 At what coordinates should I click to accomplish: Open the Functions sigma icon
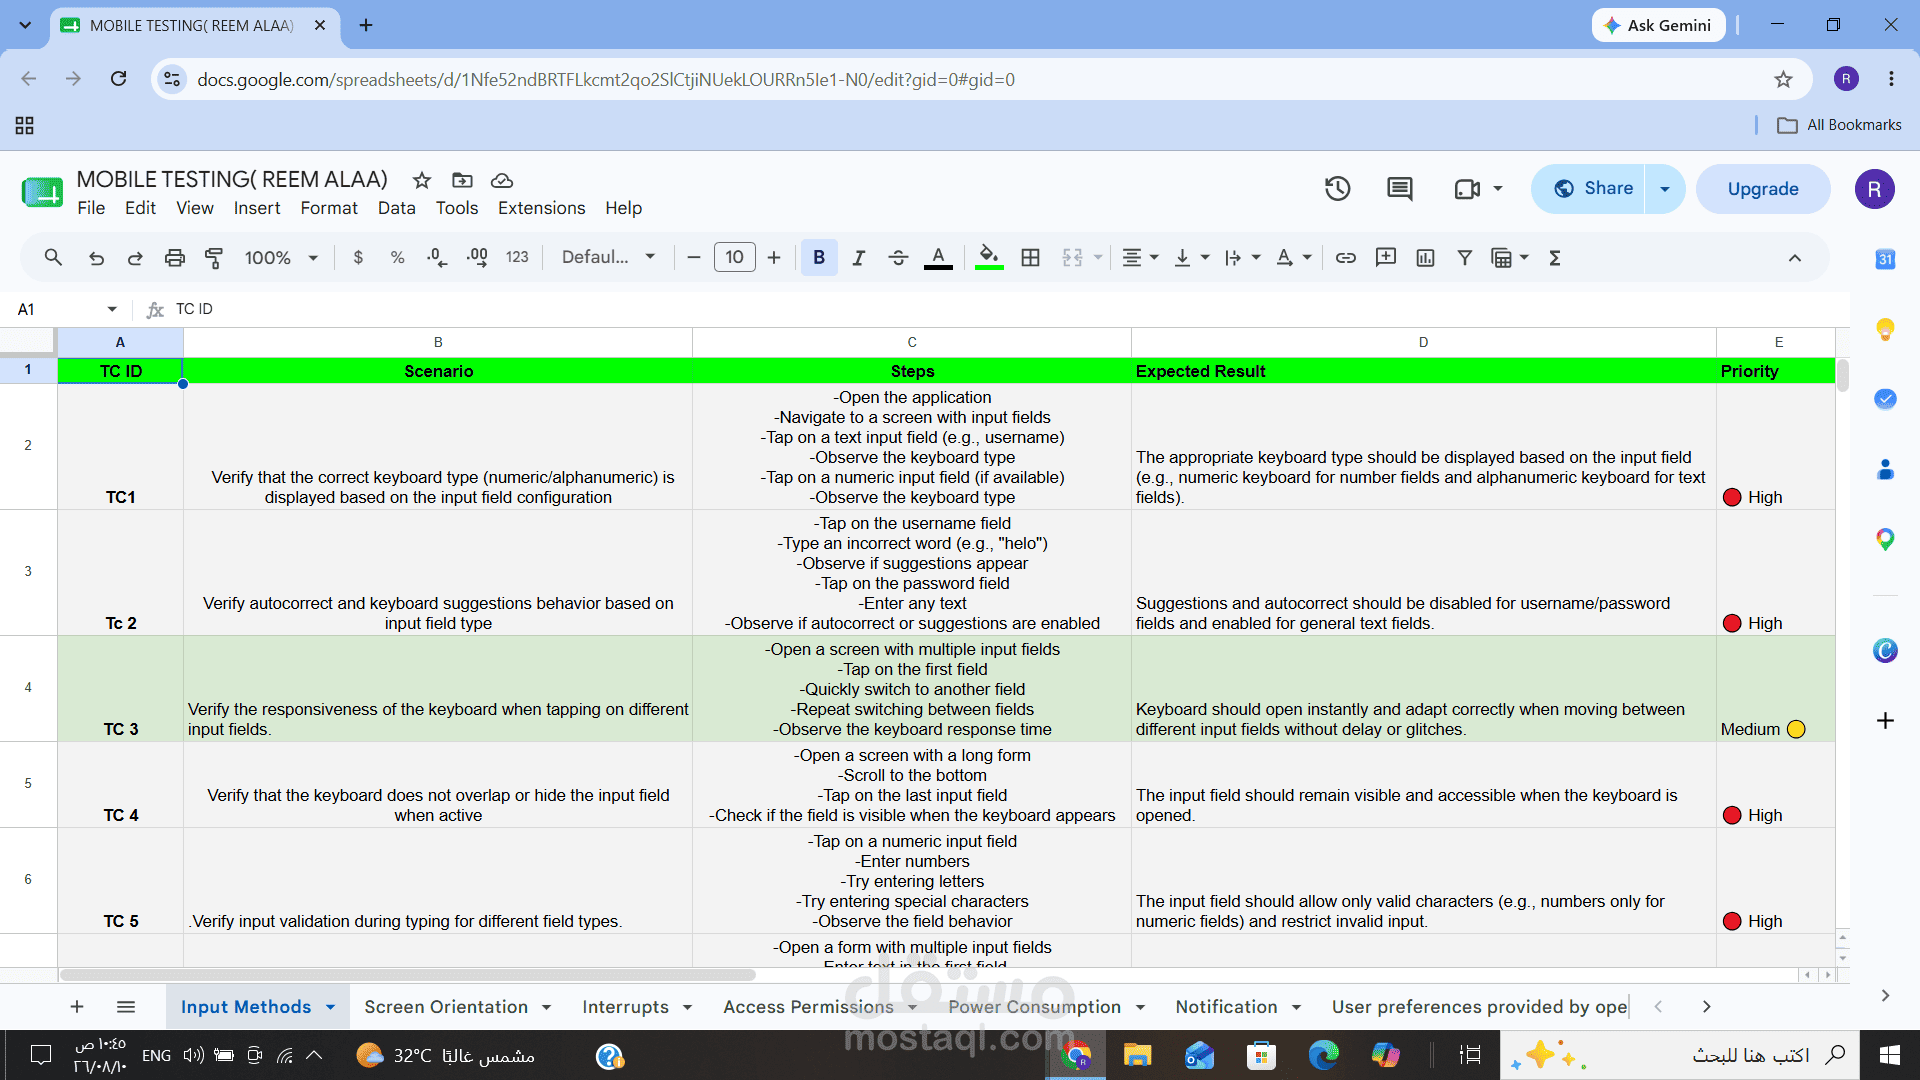point(1555,258)
